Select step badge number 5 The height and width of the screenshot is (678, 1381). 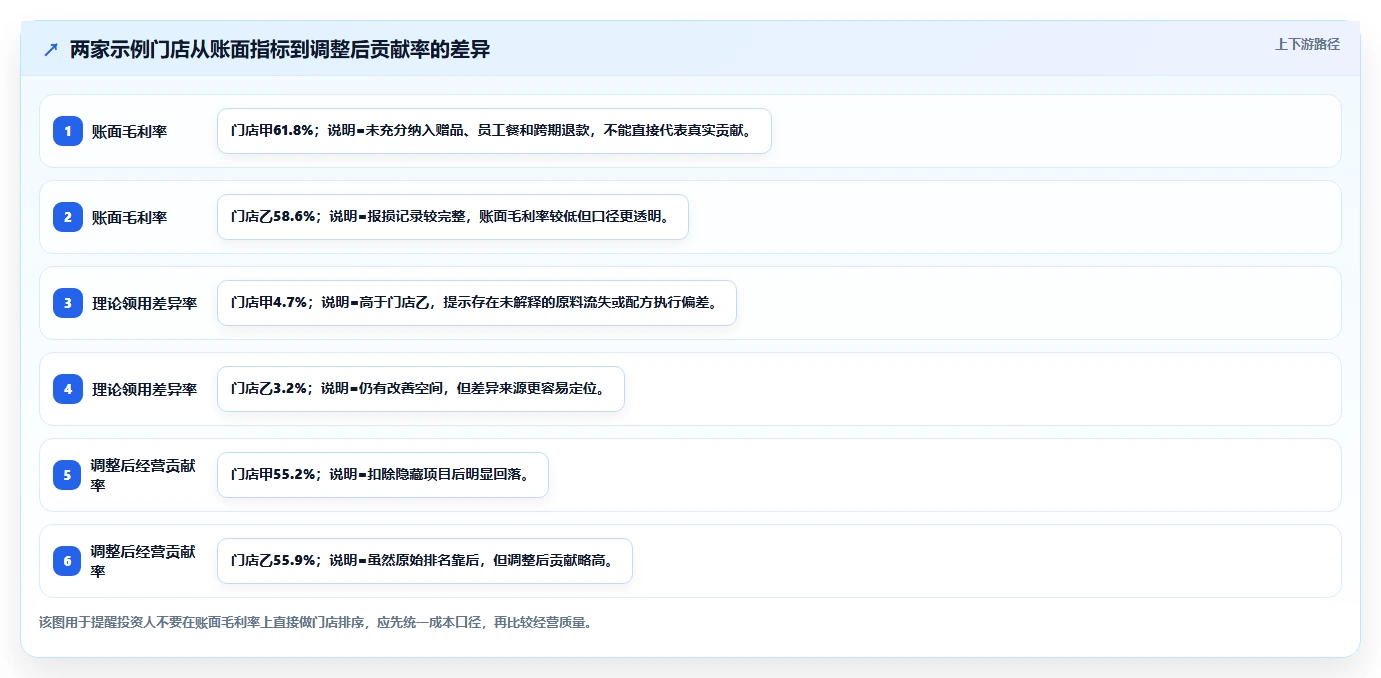(x=68, y=475)
